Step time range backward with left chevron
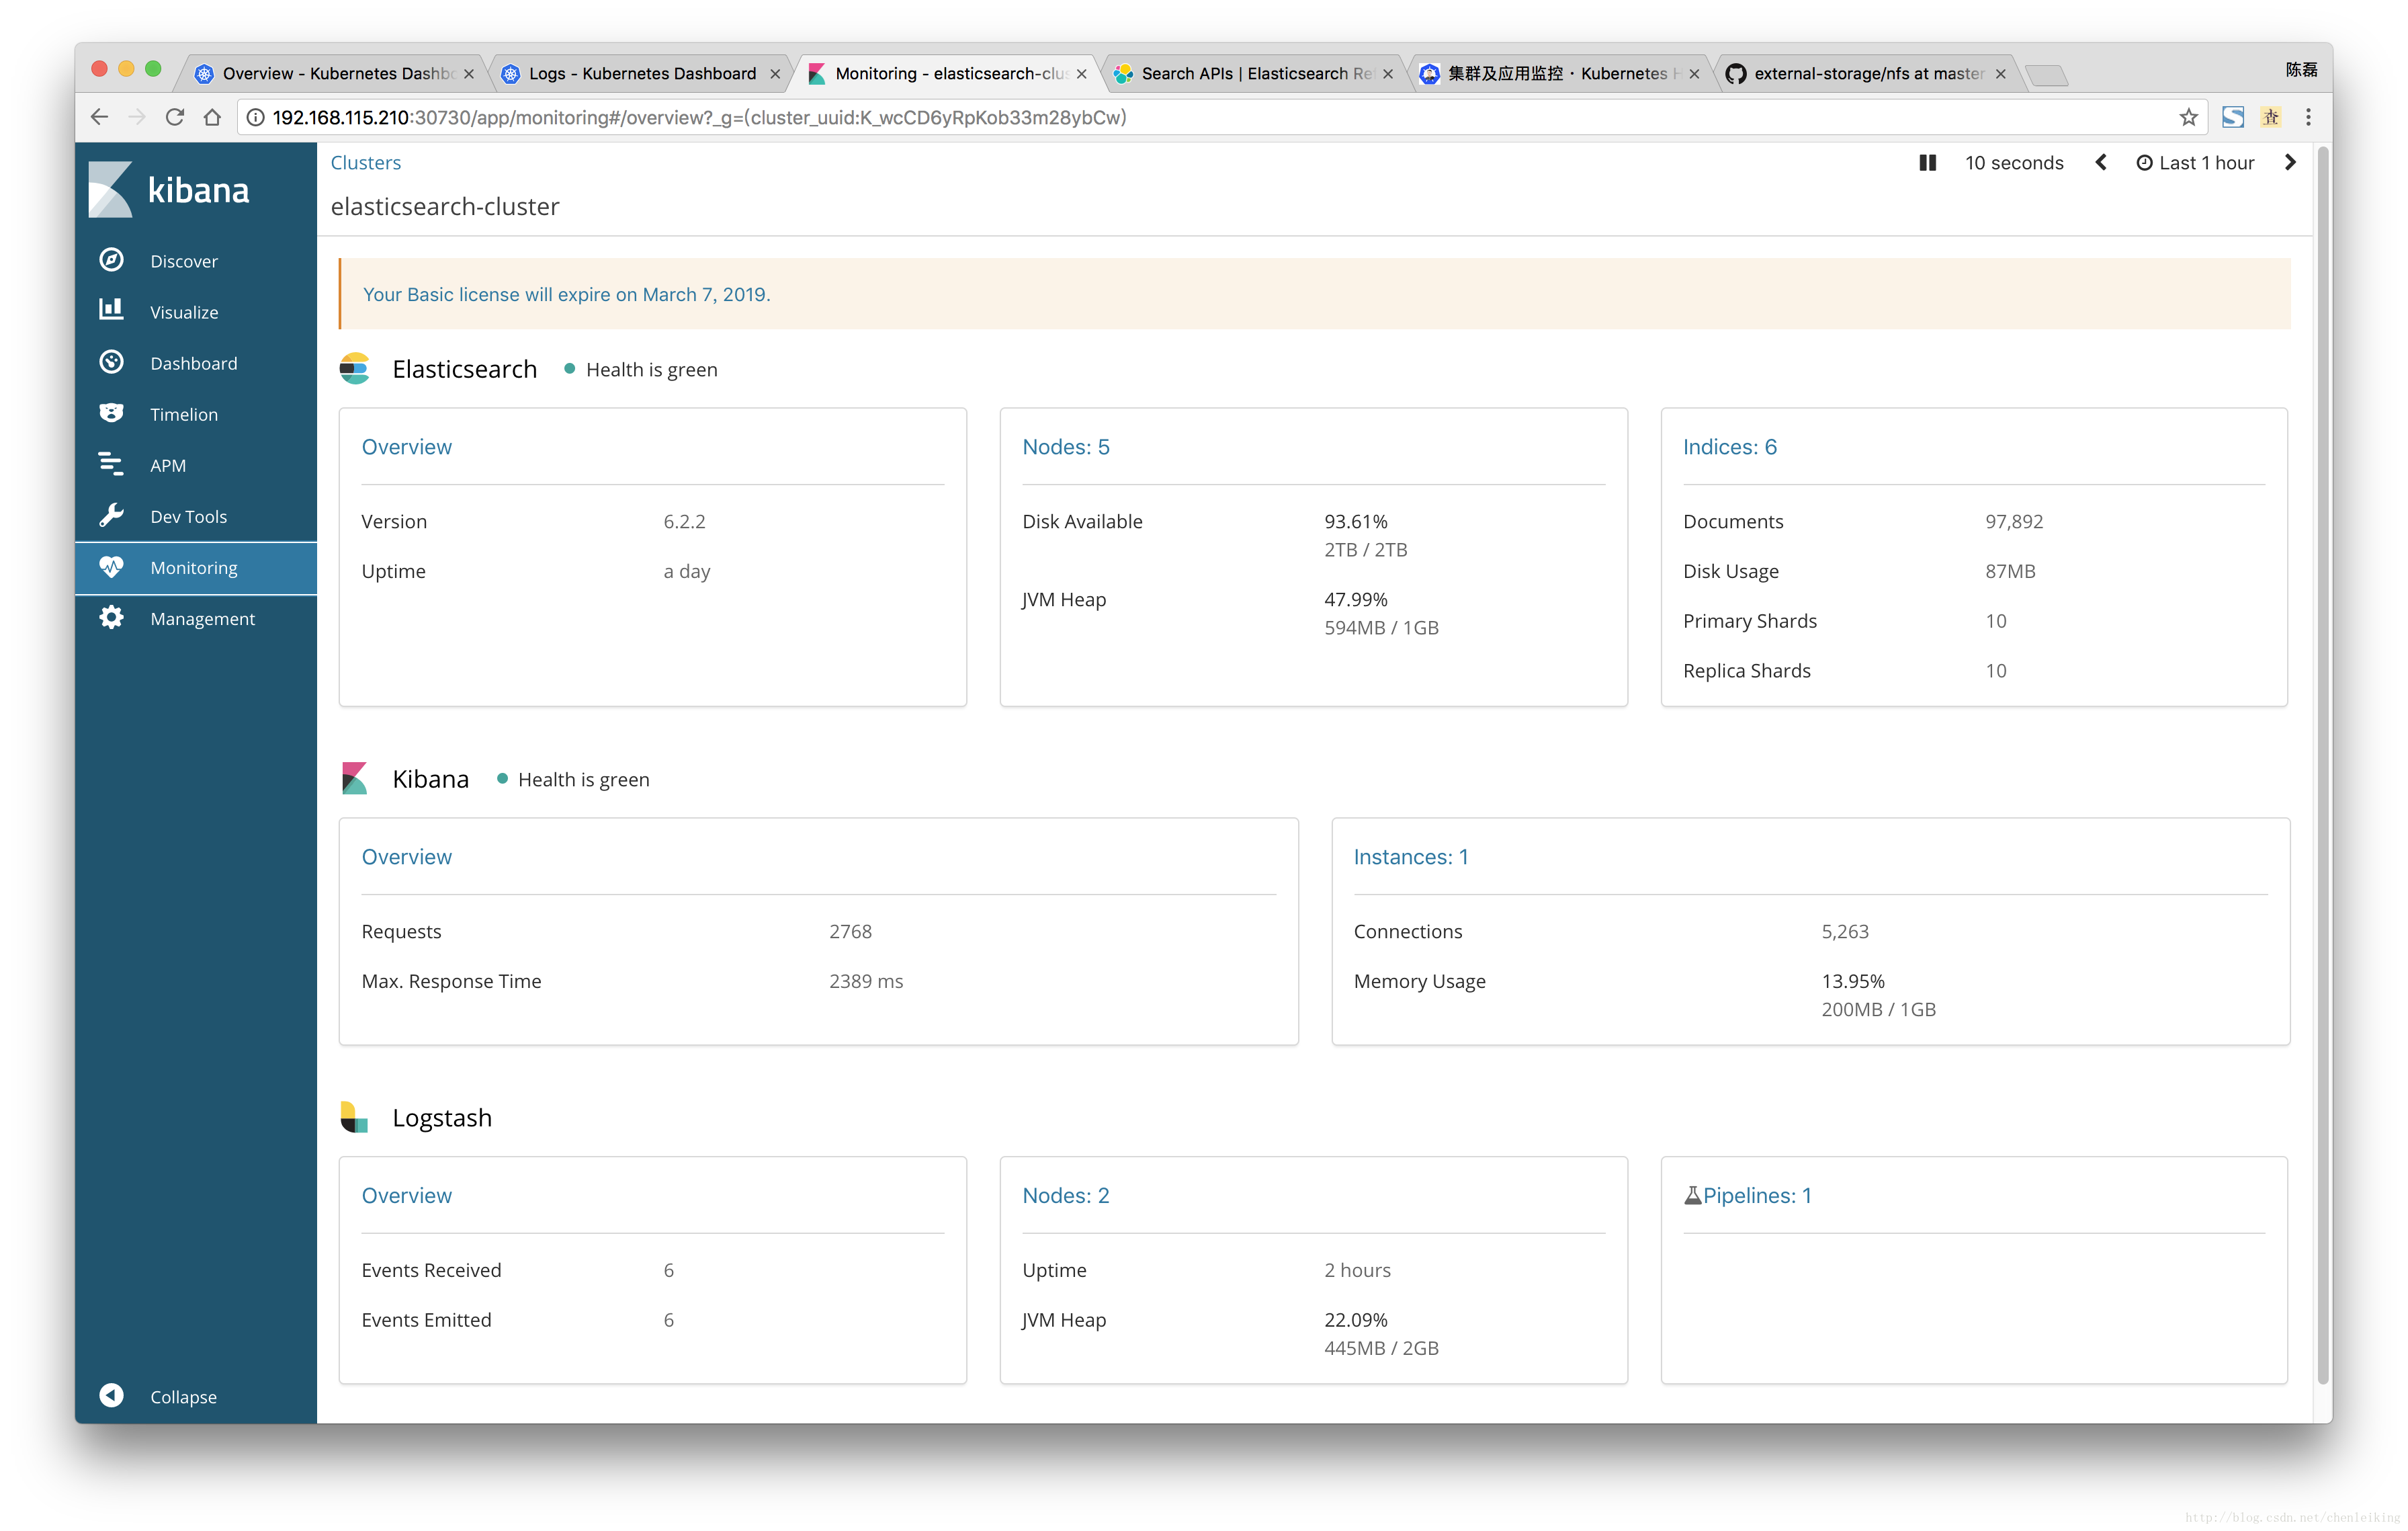 tap(2101, 163)
